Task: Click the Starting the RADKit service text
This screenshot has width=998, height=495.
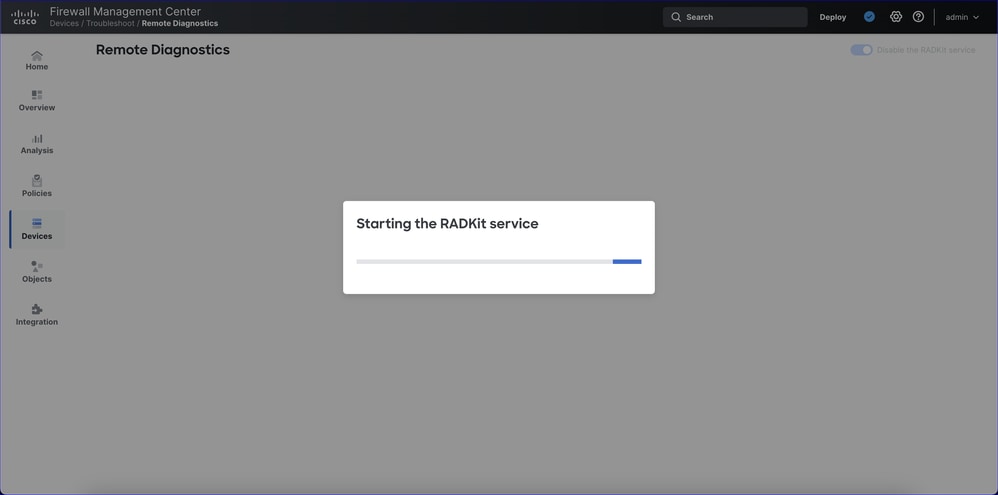Action: pos(447,224)
